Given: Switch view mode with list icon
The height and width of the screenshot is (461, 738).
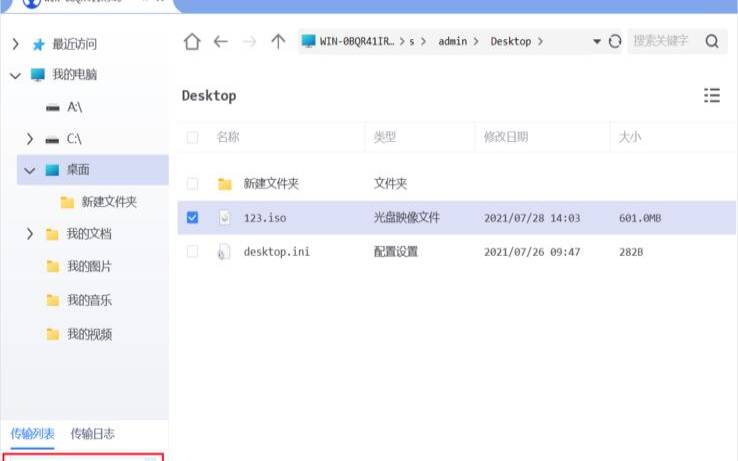Looking at the screenshot, I should pos(712,95).
